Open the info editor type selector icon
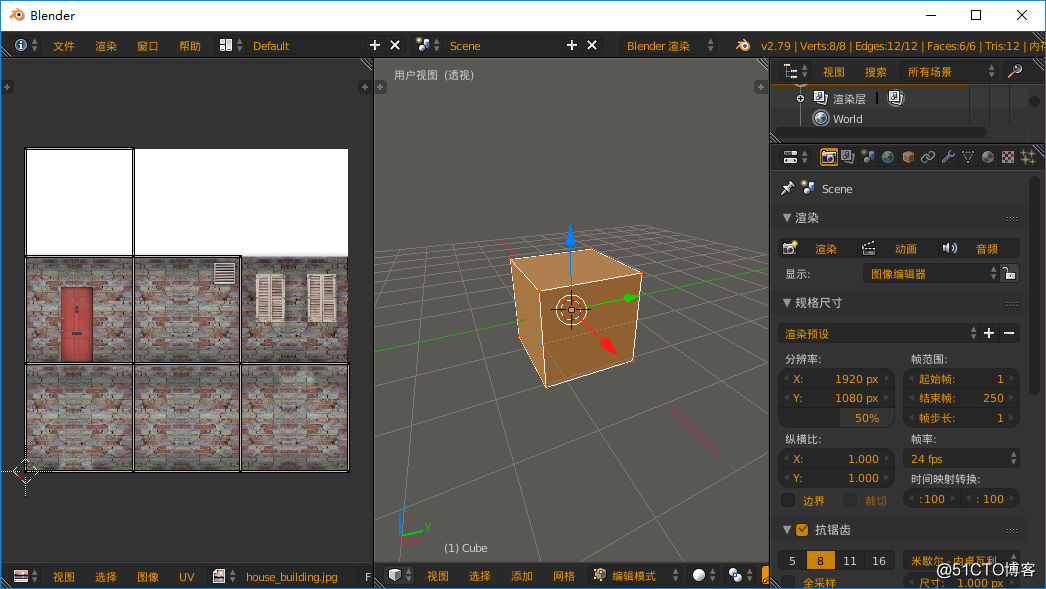Viewport: 1046px width, 589px height. [x=26, y=45]
